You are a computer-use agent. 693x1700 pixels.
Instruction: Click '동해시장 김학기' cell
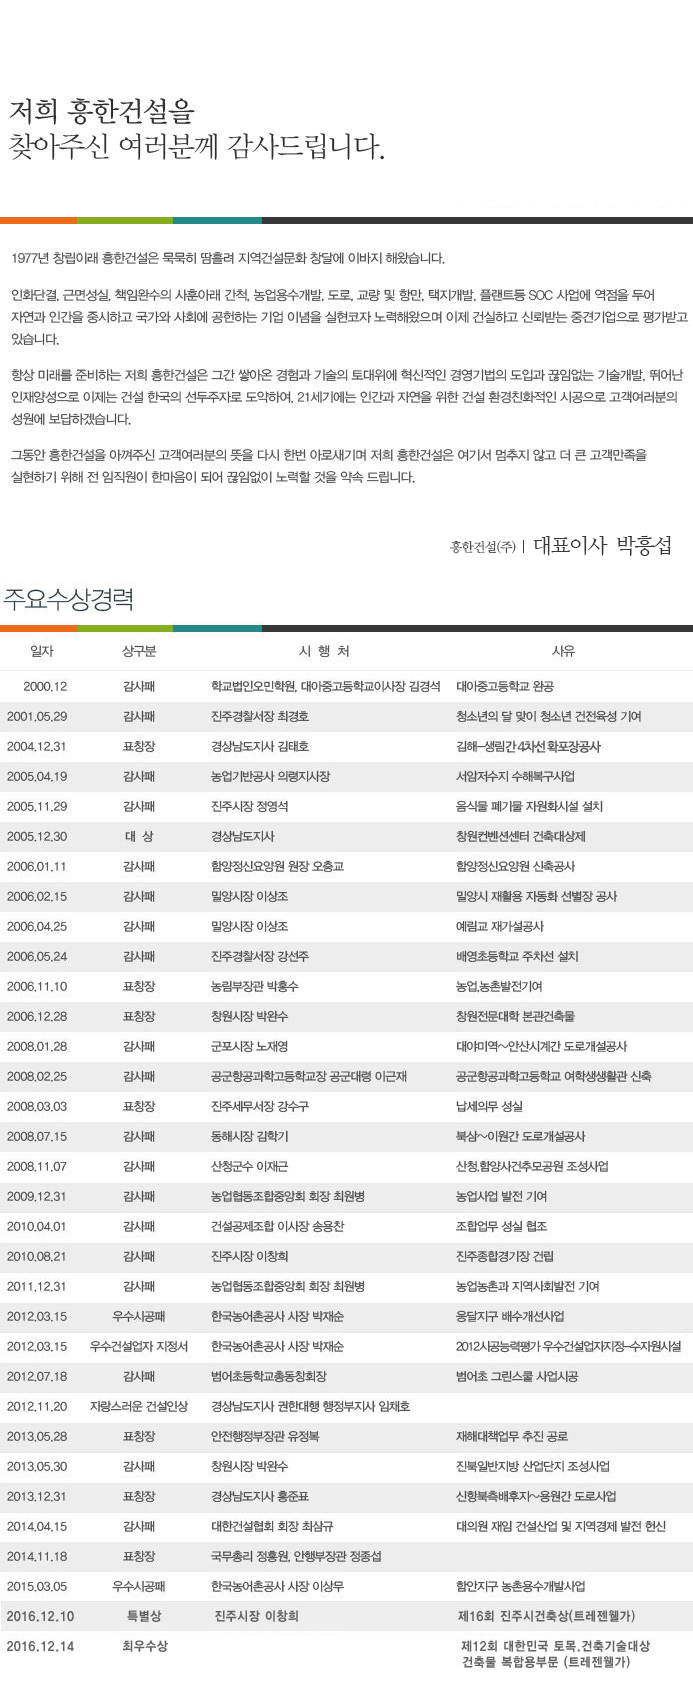click(x=249, y=1136)
